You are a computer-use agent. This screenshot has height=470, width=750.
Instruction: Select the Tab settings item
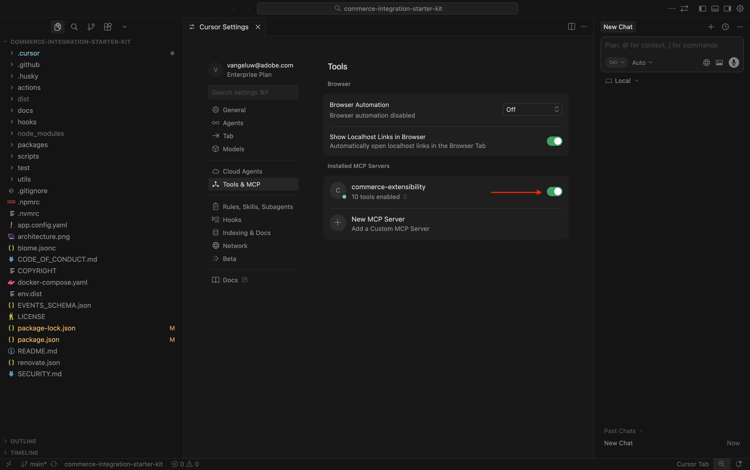point(253,136)
